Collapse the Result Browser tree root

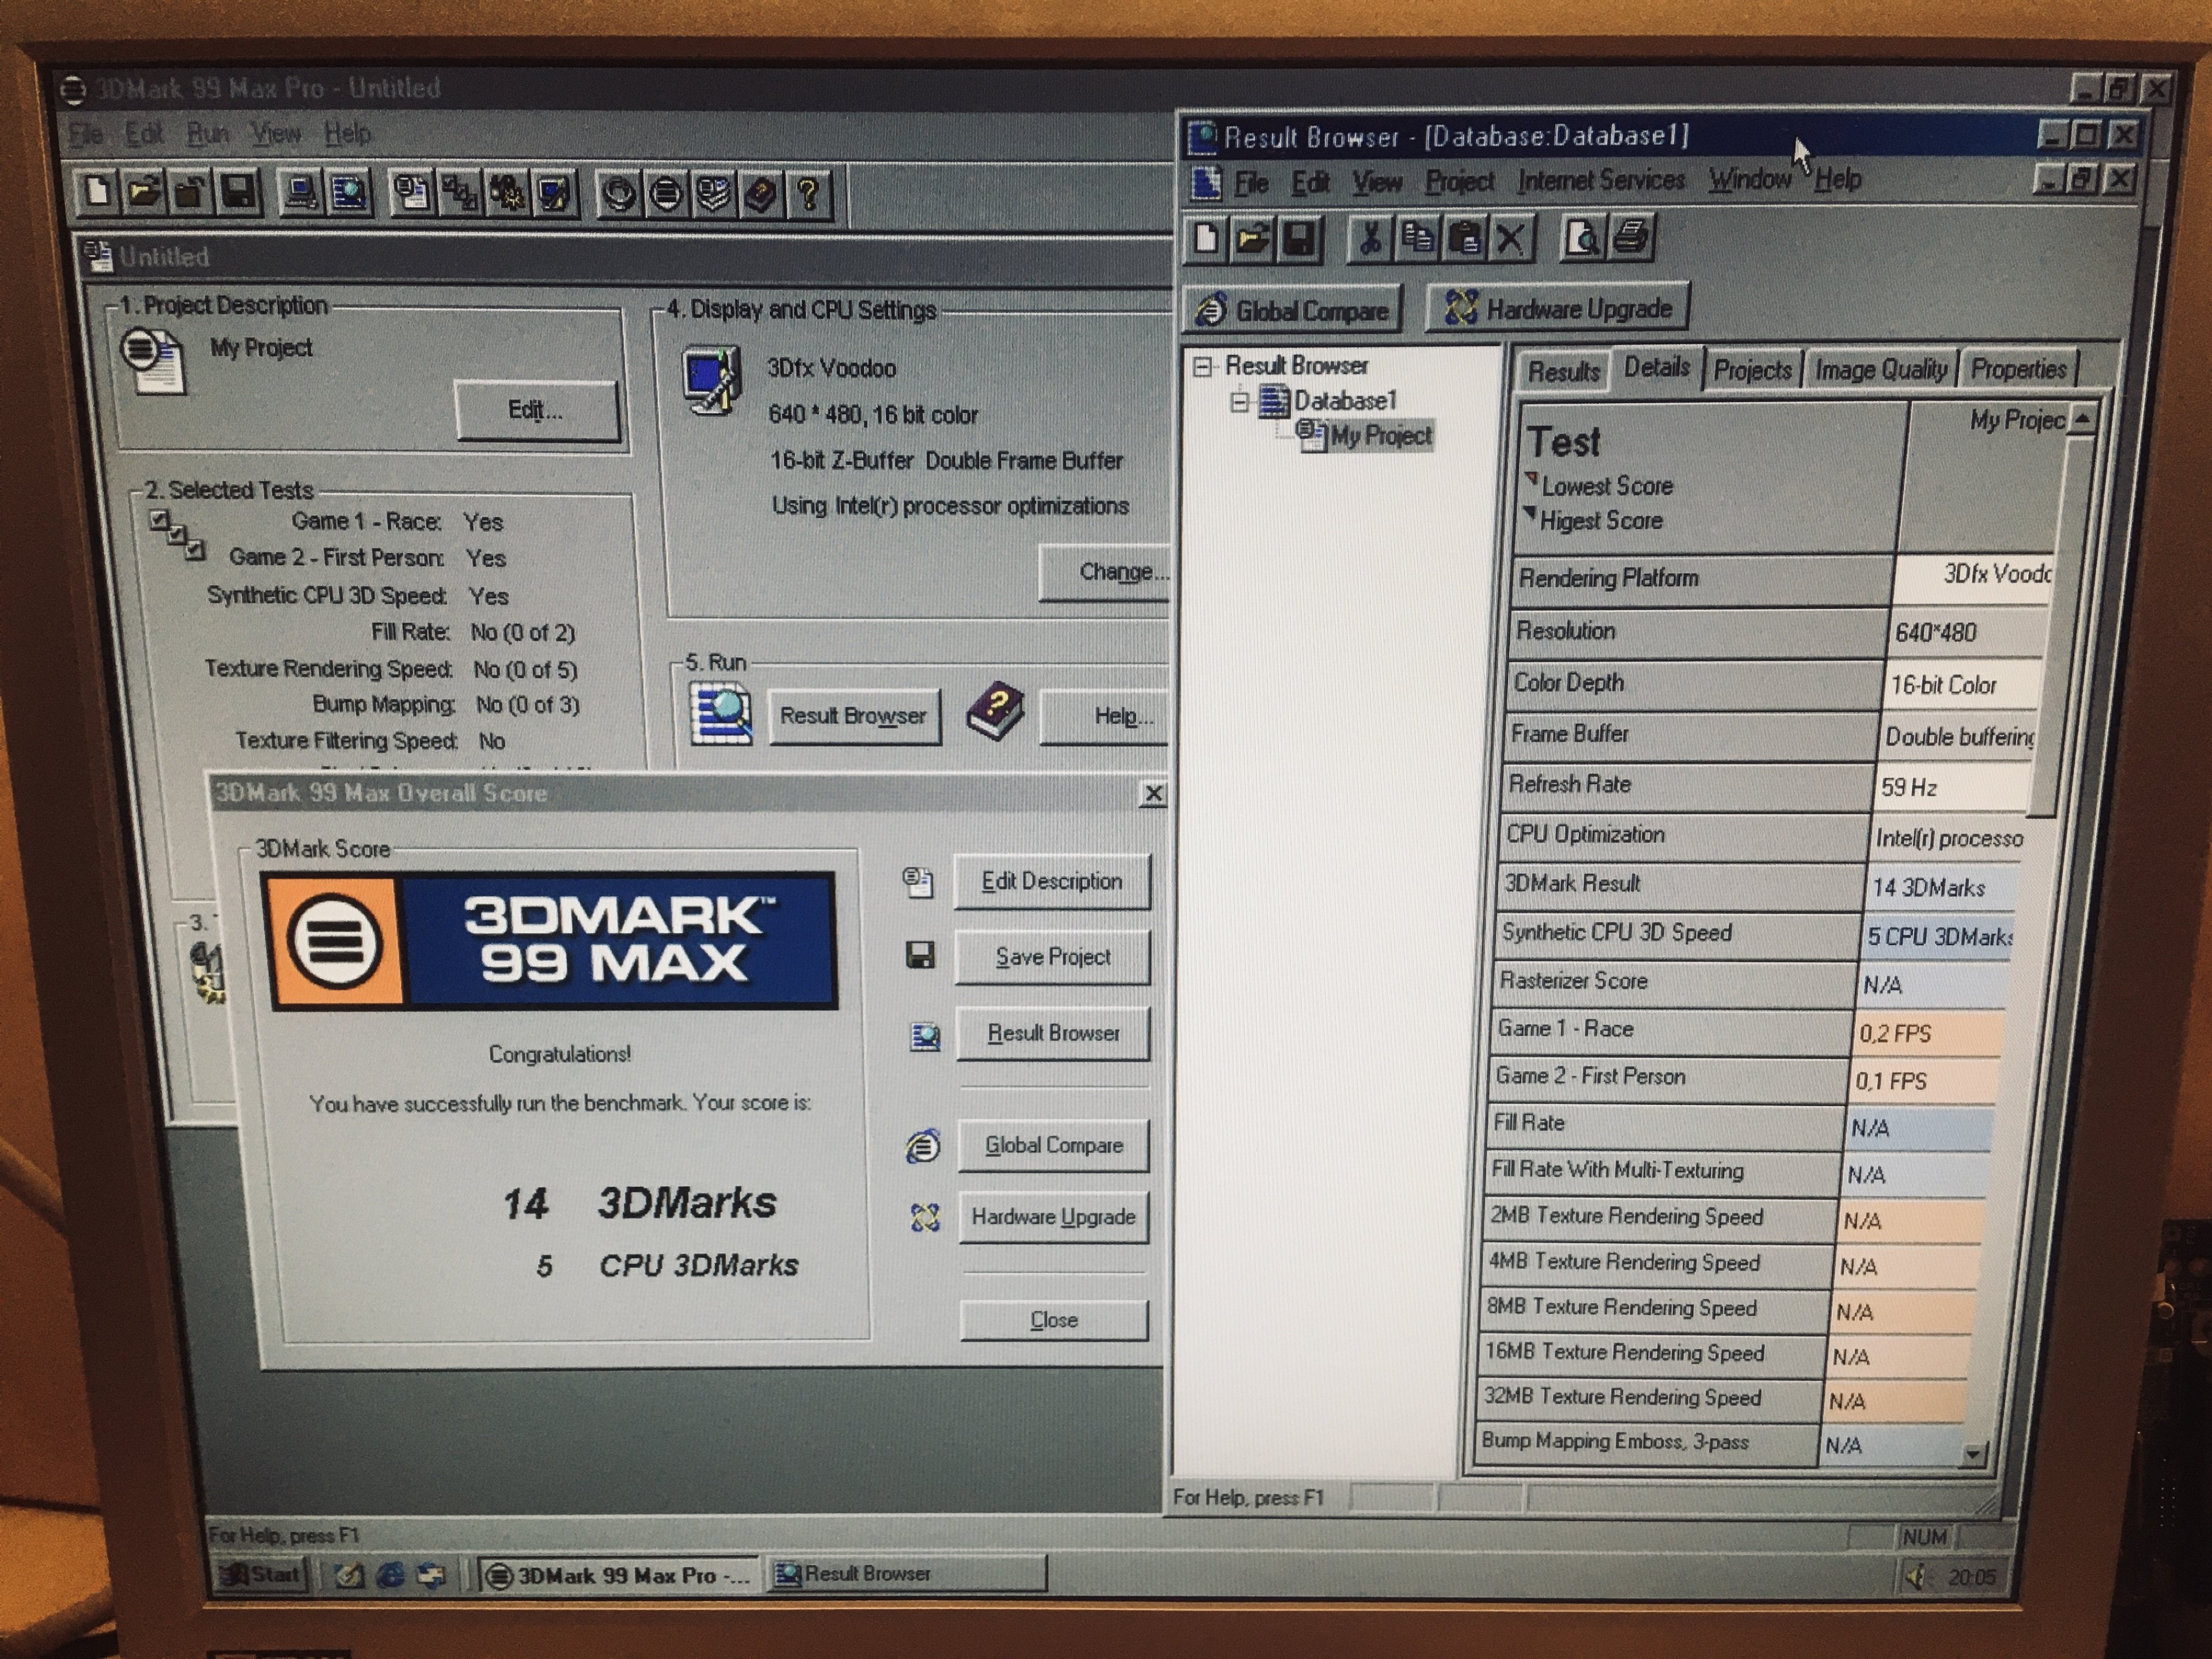pyautogui.click(x=1203, y=367)
